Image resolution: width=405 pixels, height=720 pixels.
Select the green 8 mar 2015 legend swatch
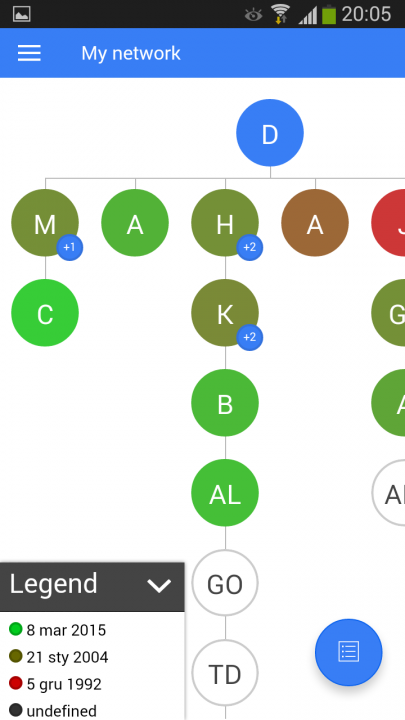coord(16,629)
